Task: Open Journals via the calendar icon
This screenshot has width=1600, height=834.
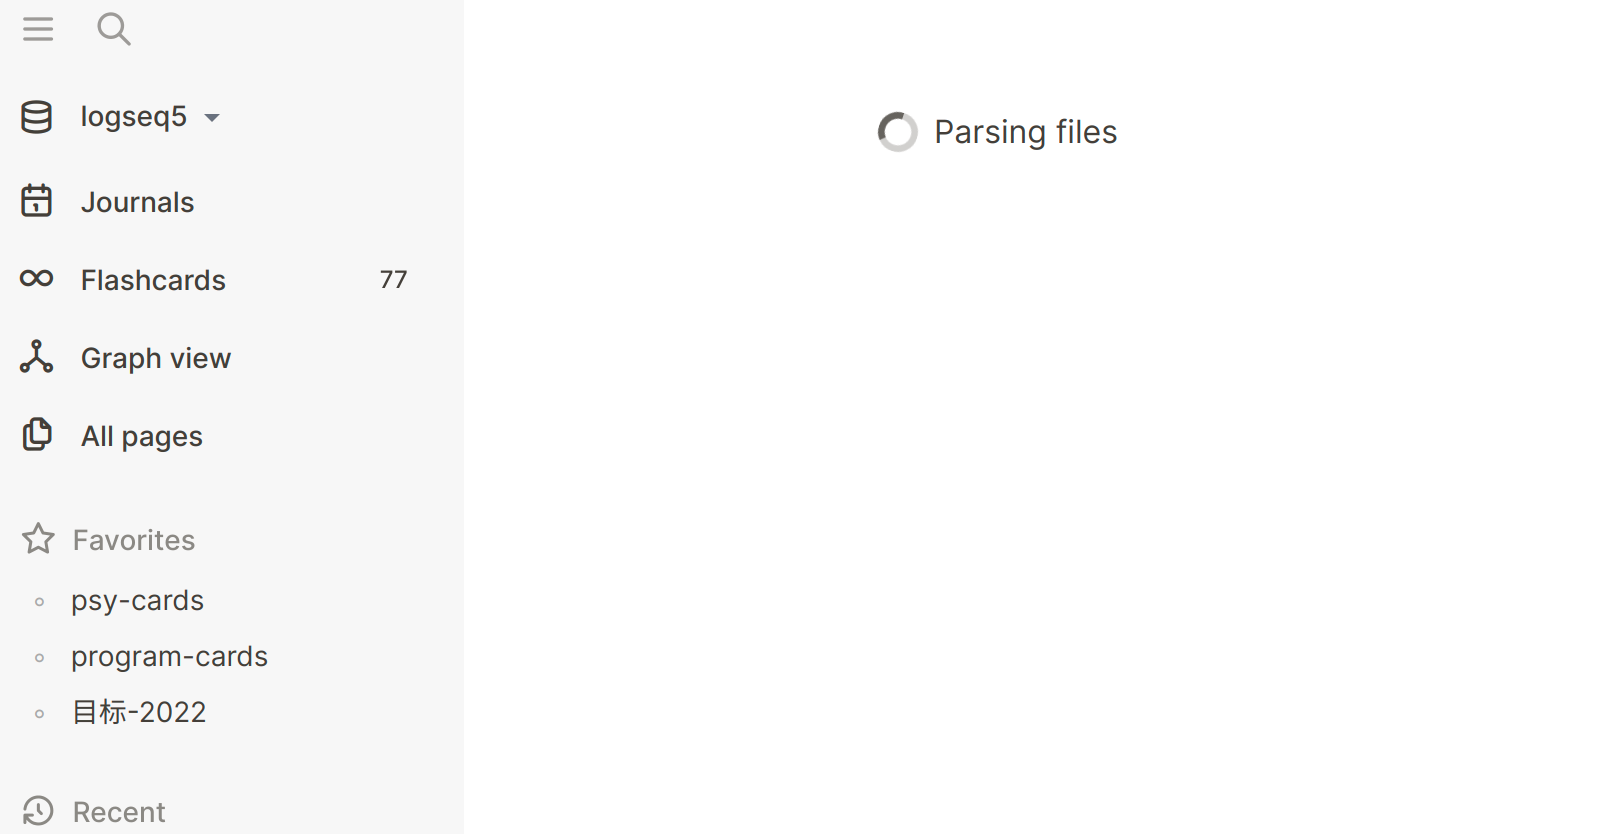Action: pos(36,201)
